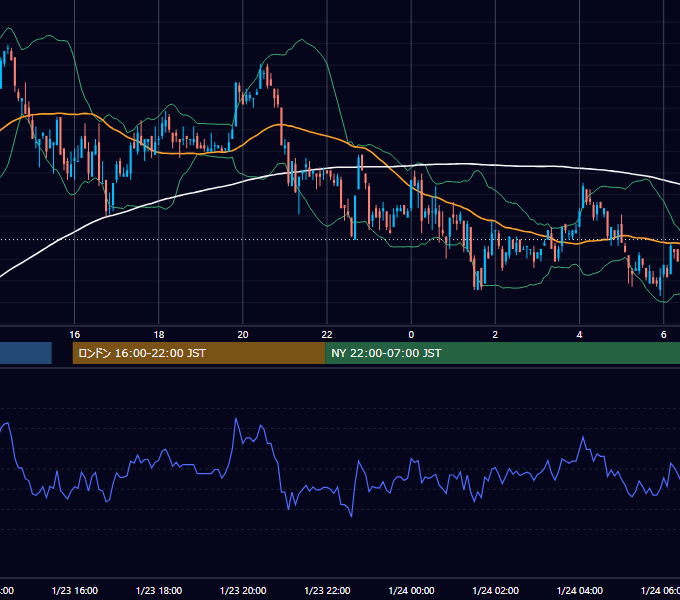Click the ロンドン 16:00-22:00 JST session bar
The width and height of the screenshot is (680, 600).
point(199,353)
